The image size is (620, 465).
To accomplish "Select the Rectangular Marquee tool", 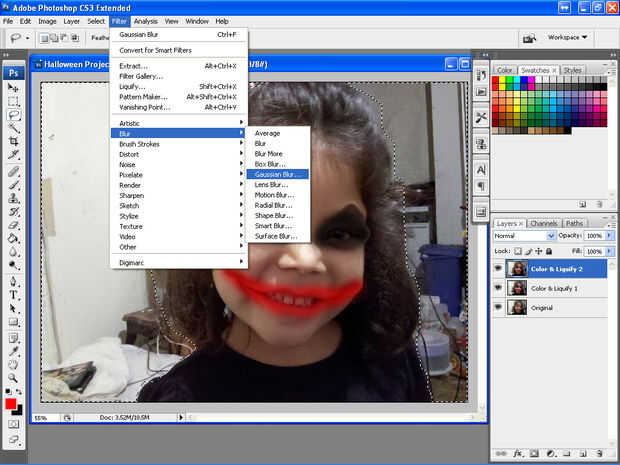I will 13,101.
